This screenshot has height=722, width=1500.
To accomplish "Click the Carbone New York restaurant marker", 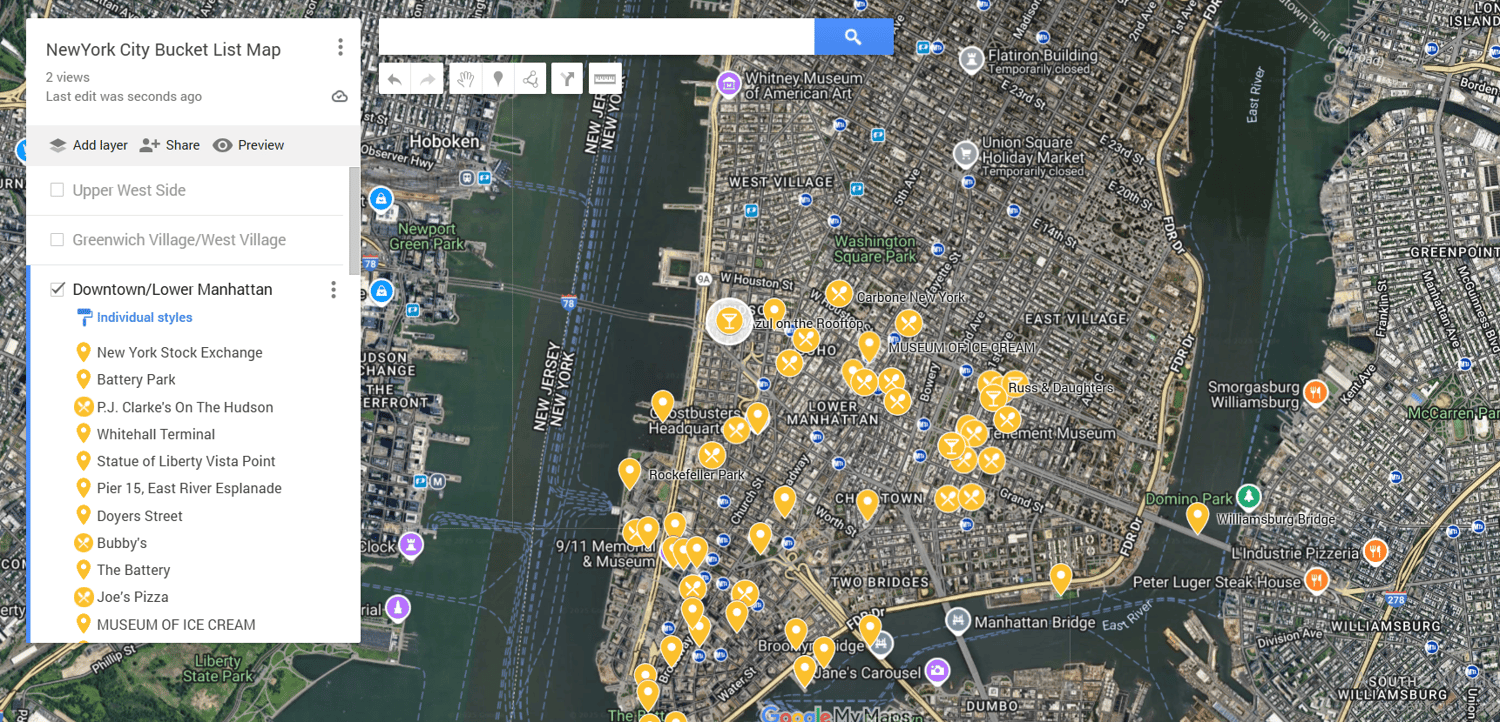I will (839, 294).
